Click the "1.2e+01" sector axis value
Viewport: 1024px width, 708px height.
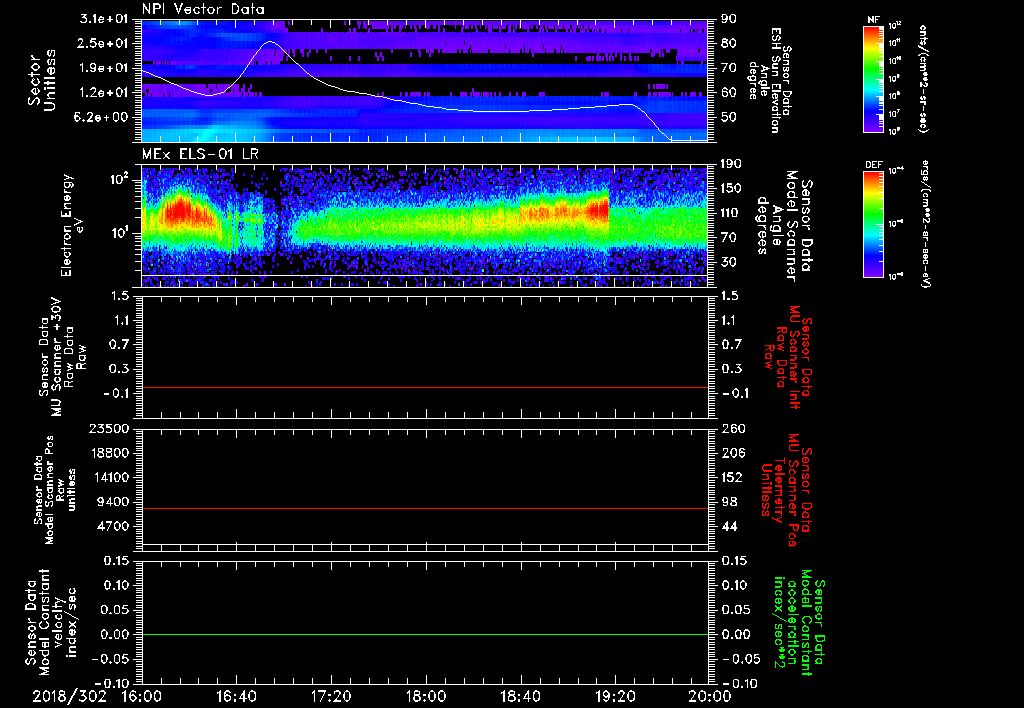click(104, 93)
